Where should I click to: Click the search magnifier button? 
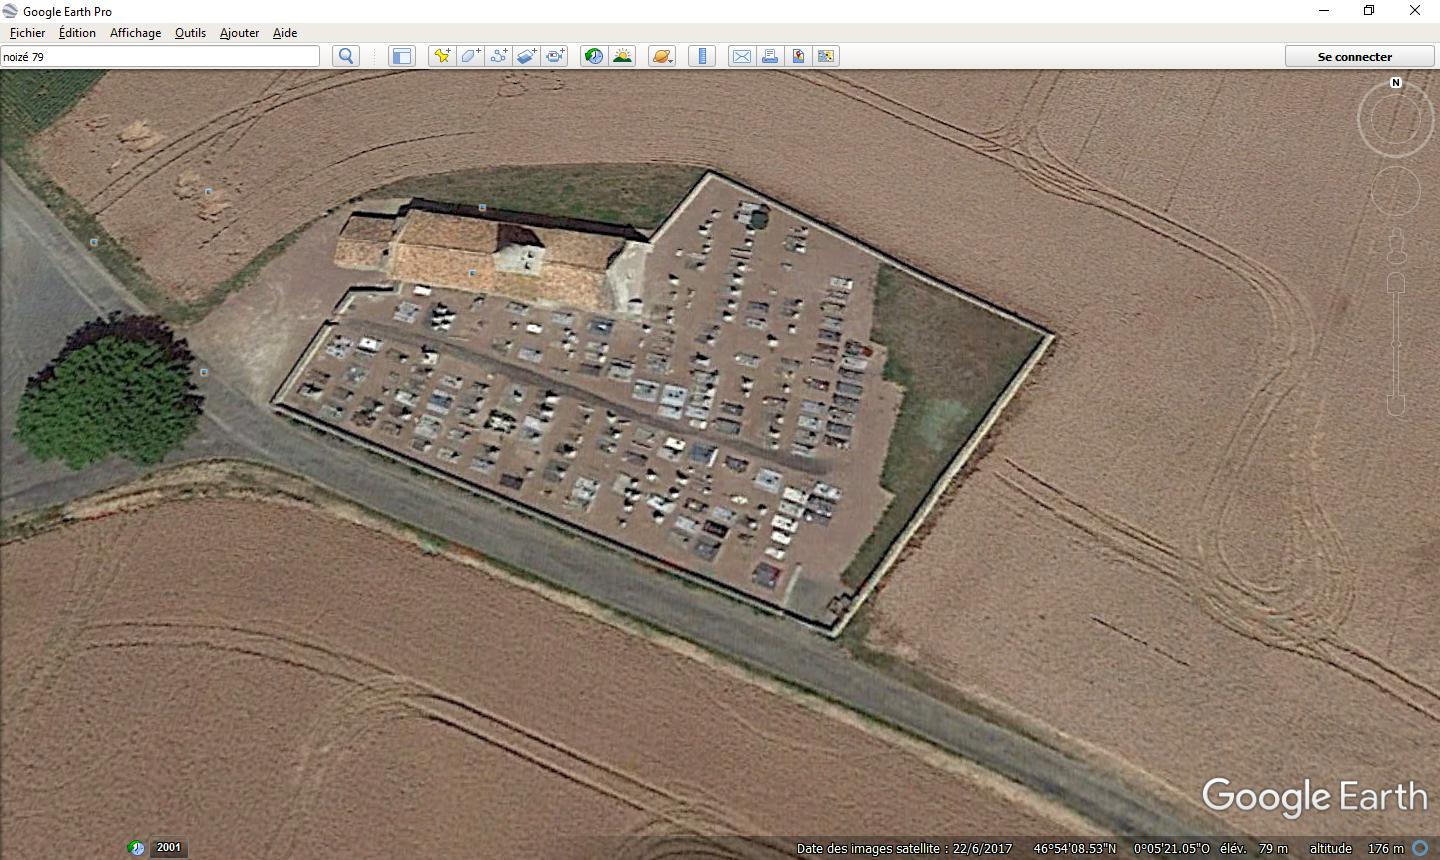coord(346,56)
